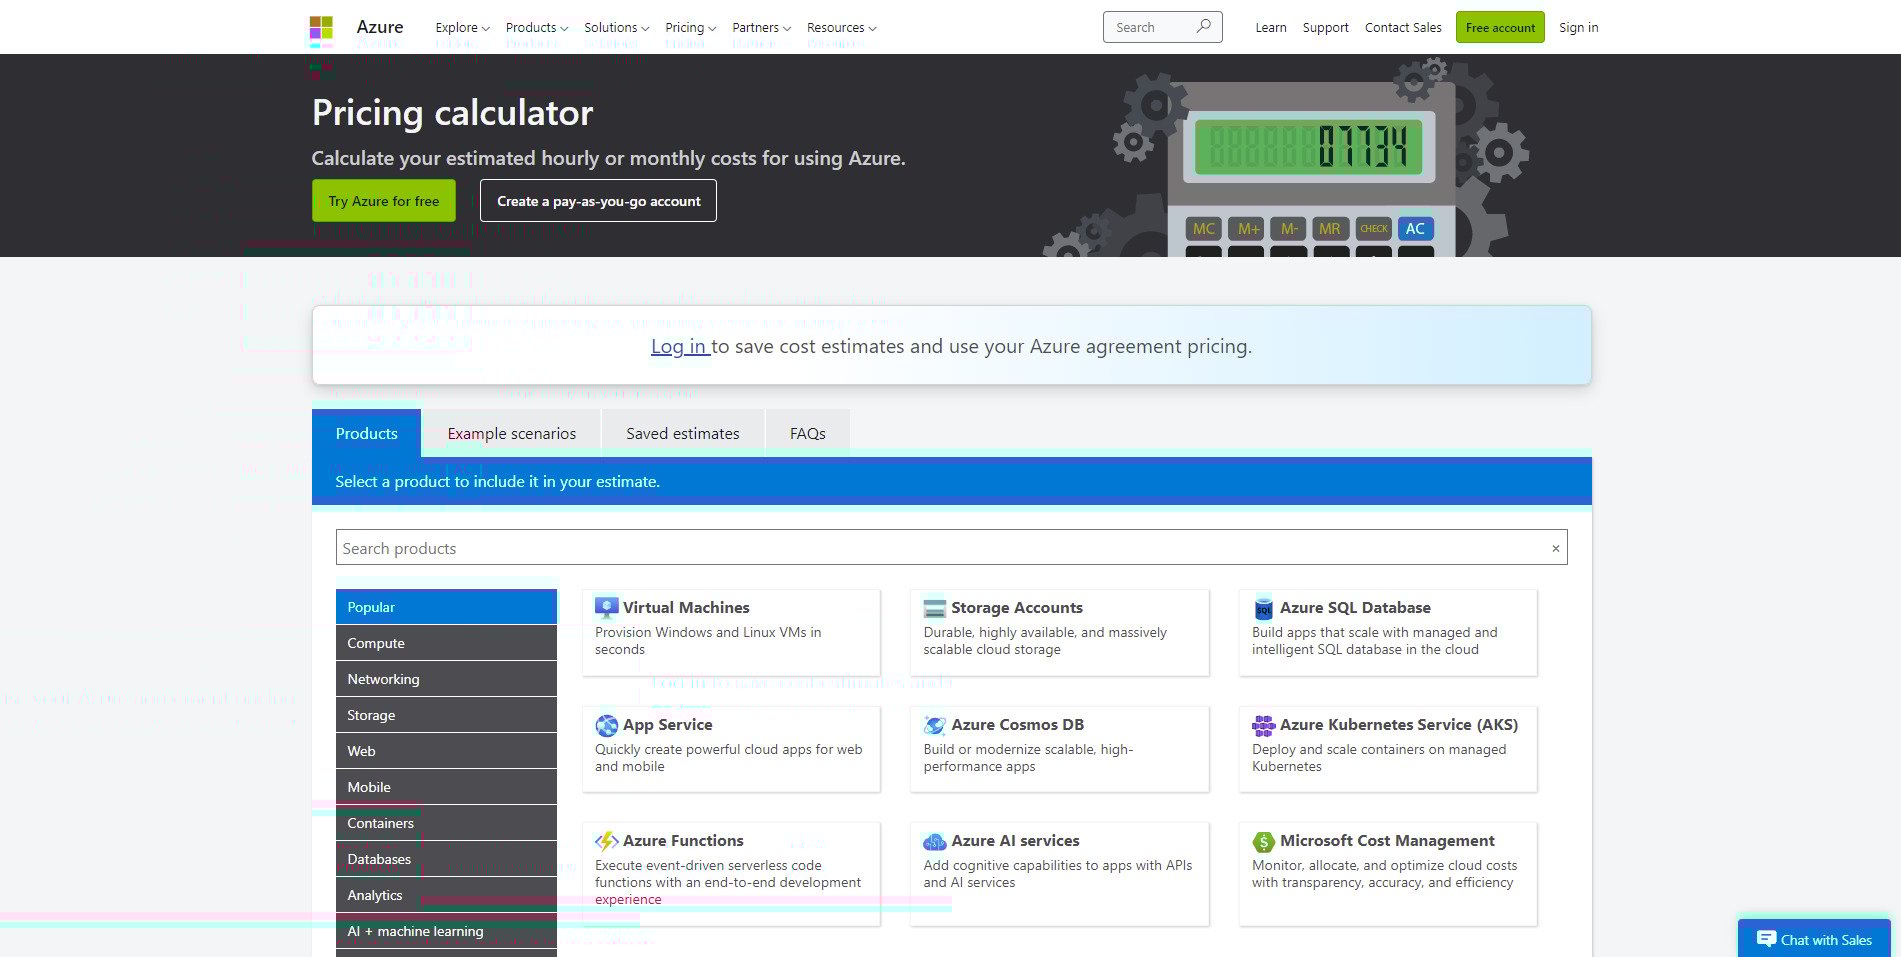Add Virtual Machines to the estimate
1901x957 pixels.
pyautogui.click(x=731, y=632)
